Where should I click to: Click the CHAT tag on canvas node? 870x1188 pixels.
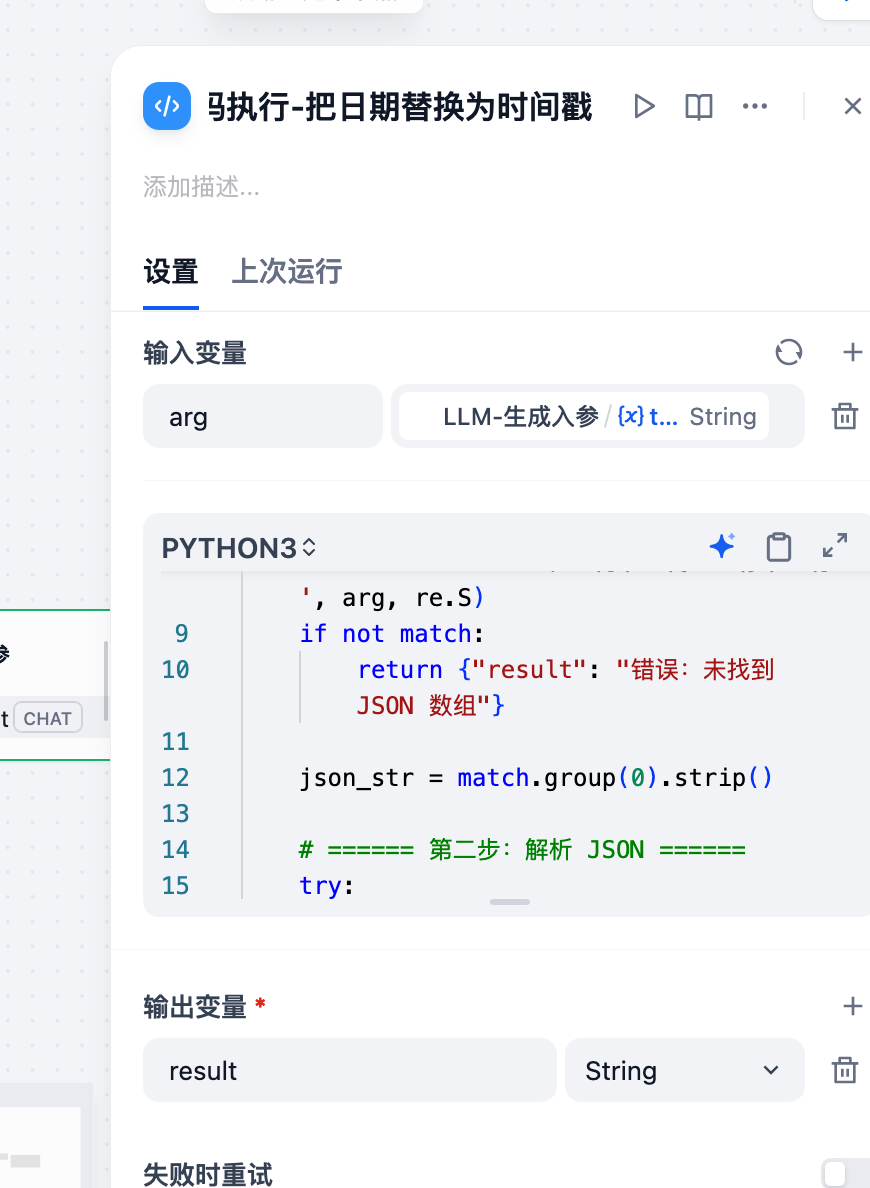47,718
